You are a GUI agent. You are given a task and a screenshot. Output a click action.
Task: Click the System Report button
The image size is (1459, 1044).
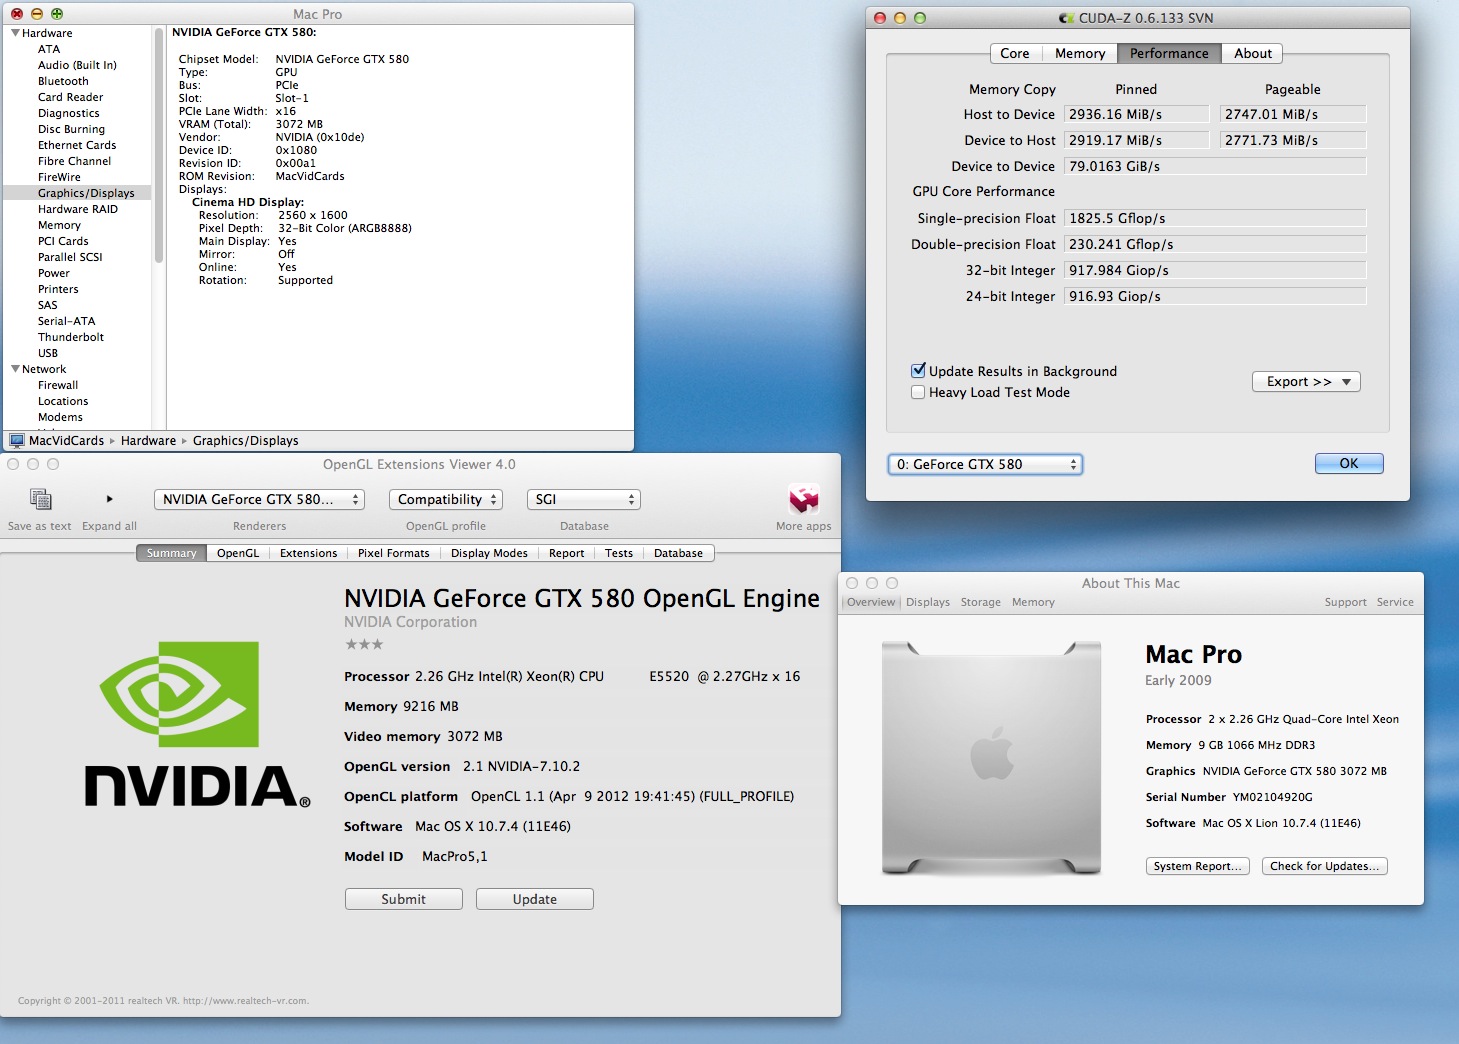coord(1197,866)
